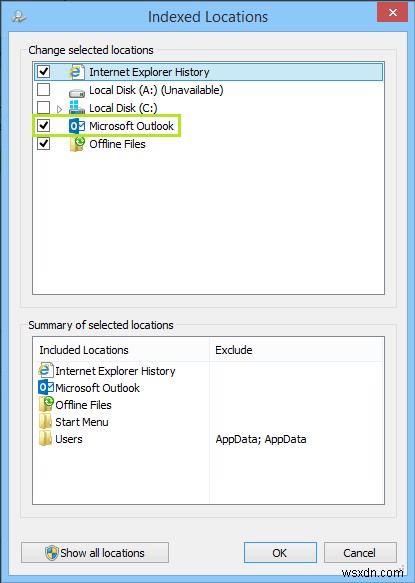Click the Users folder icon in summary
This screenshot has height=583, width=415.
click(45, 439)
